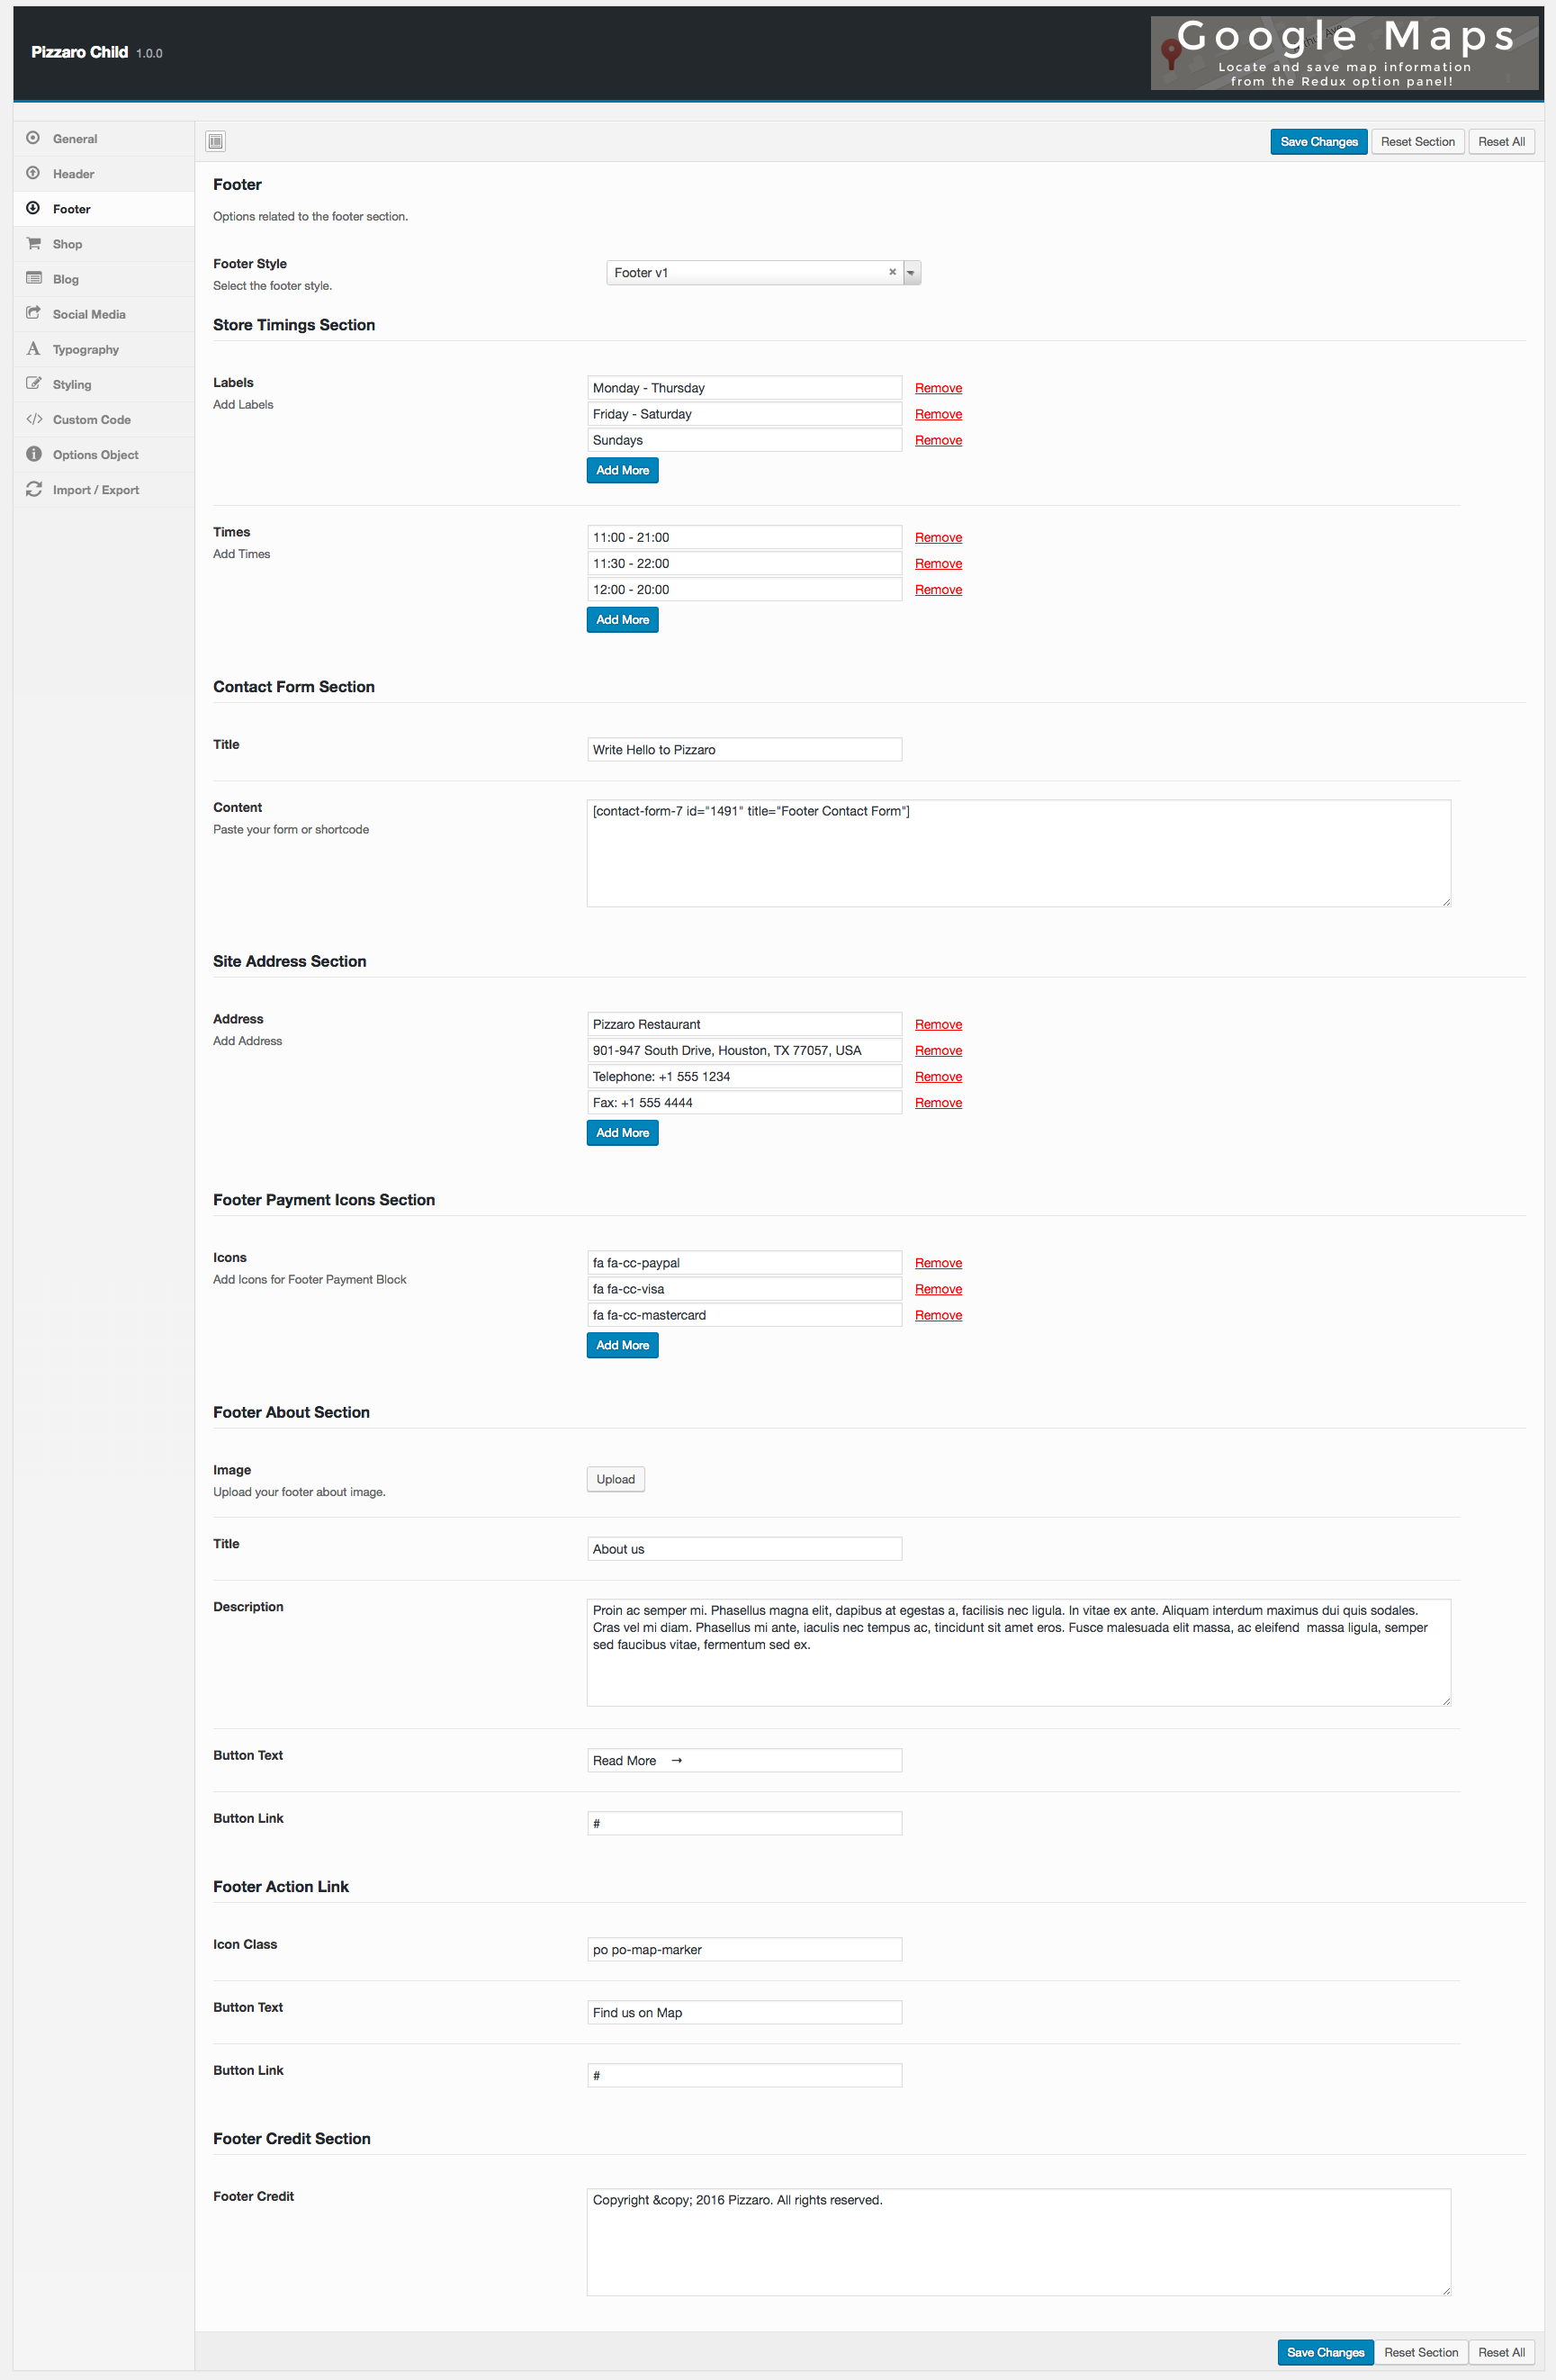Add More under store Times
Image resolution: width=1556 pixels, height=2380 pixels.
click(x=622, y=619)
